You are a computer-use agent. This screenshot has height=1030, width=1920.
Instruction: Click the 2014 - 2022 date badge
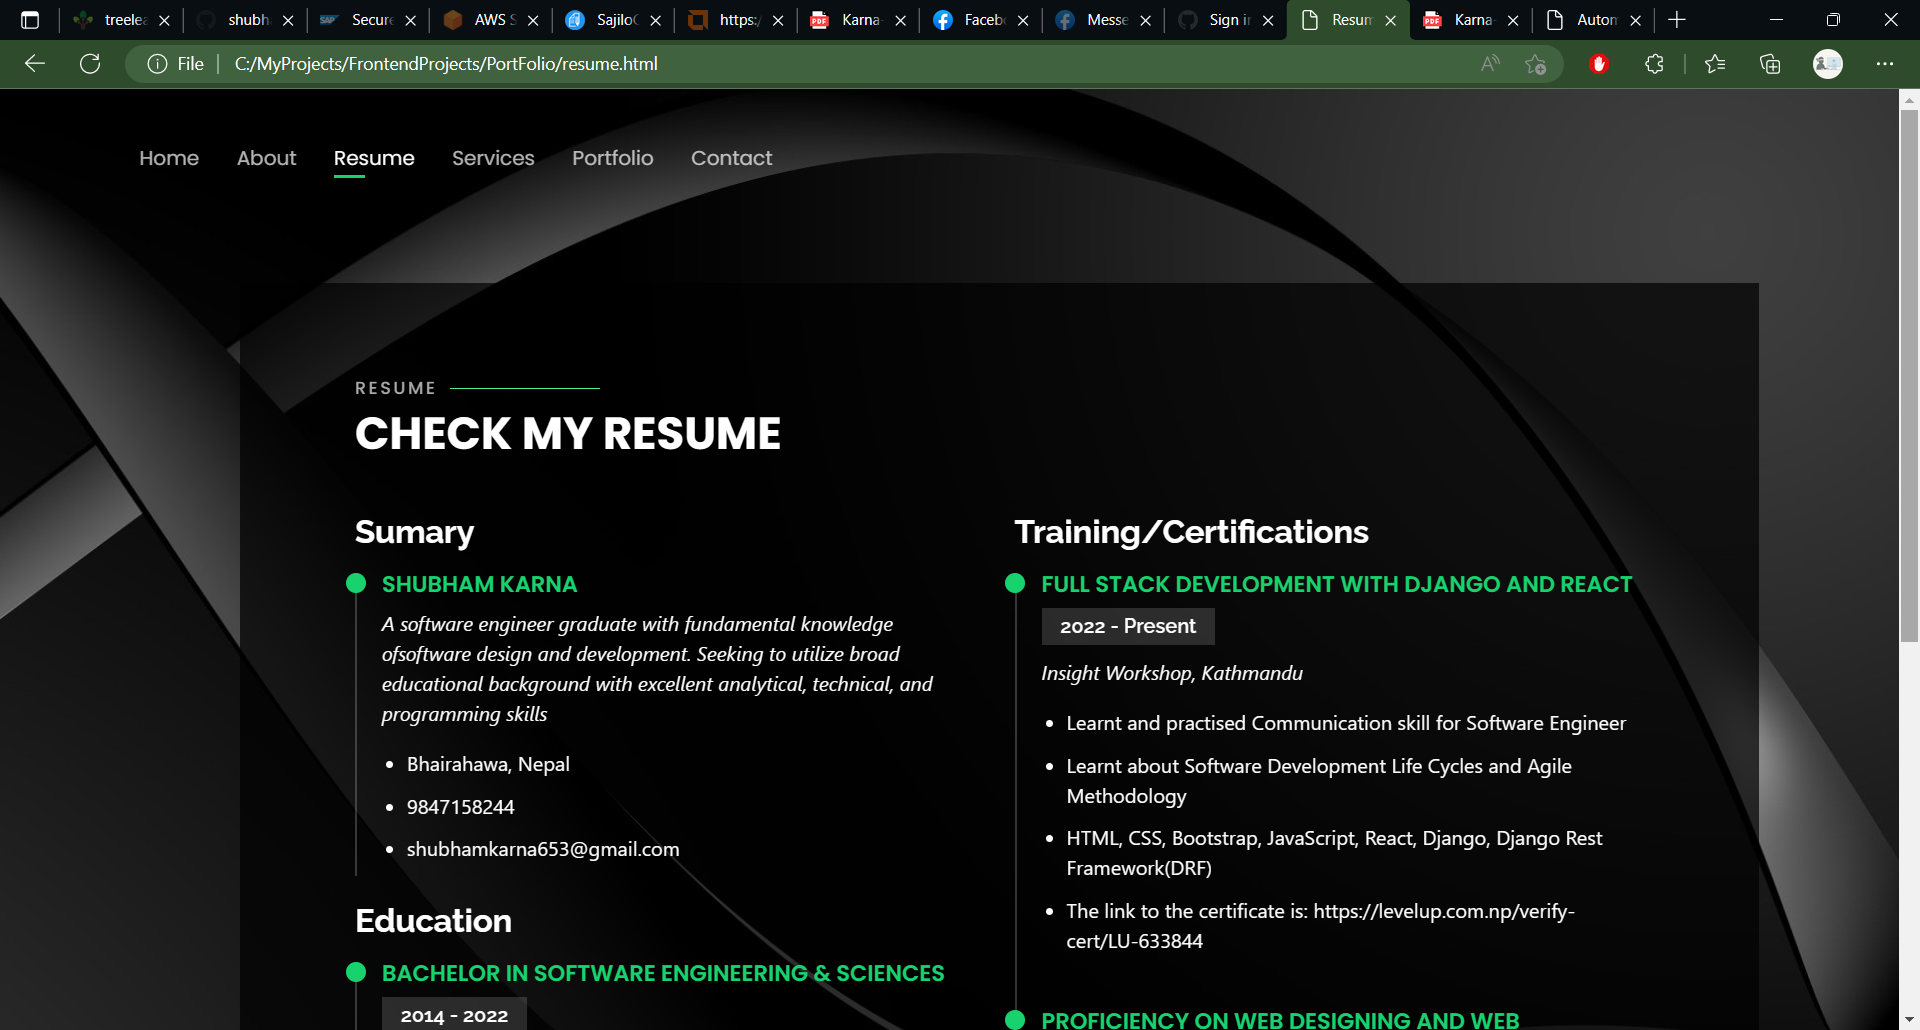pyautogui.click(x=454, y=1014)
